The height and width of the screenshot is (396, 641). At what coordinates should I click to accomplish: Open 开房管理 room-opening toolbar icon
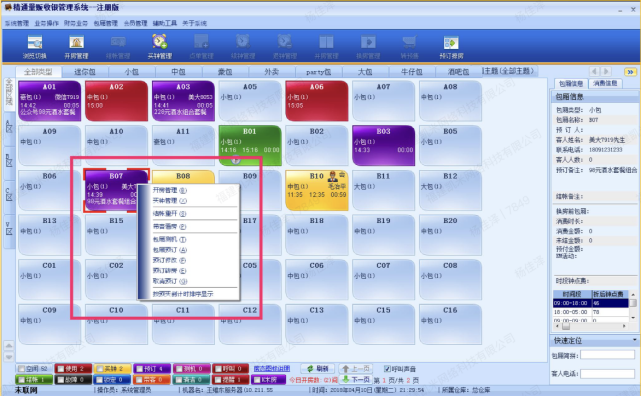tap(76, 47)
